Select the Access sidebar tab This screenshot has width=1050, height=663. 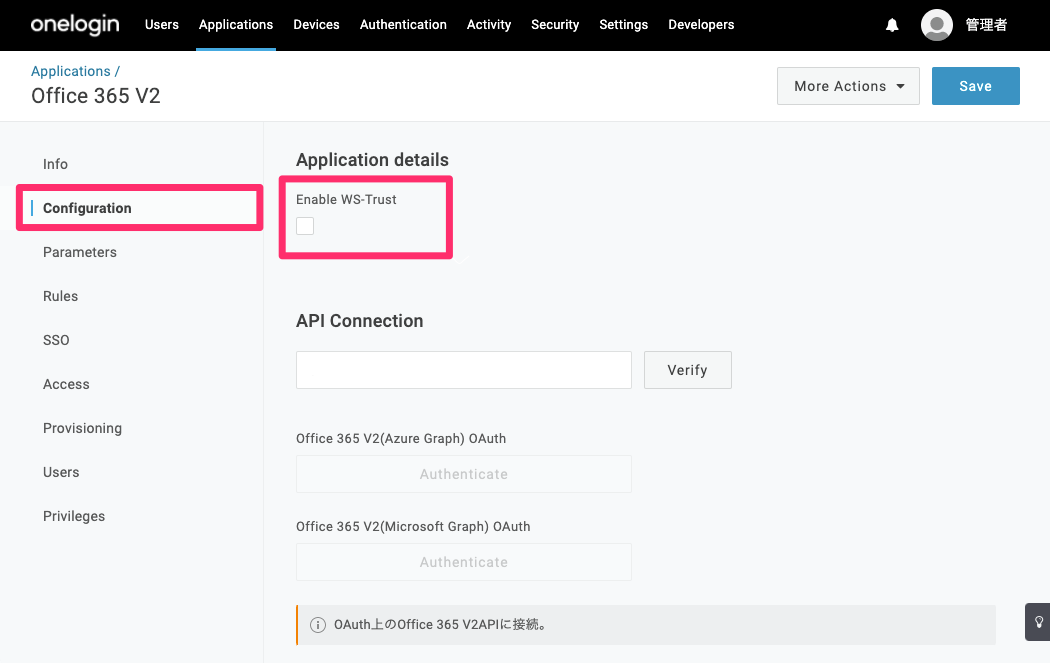point(66,384)
